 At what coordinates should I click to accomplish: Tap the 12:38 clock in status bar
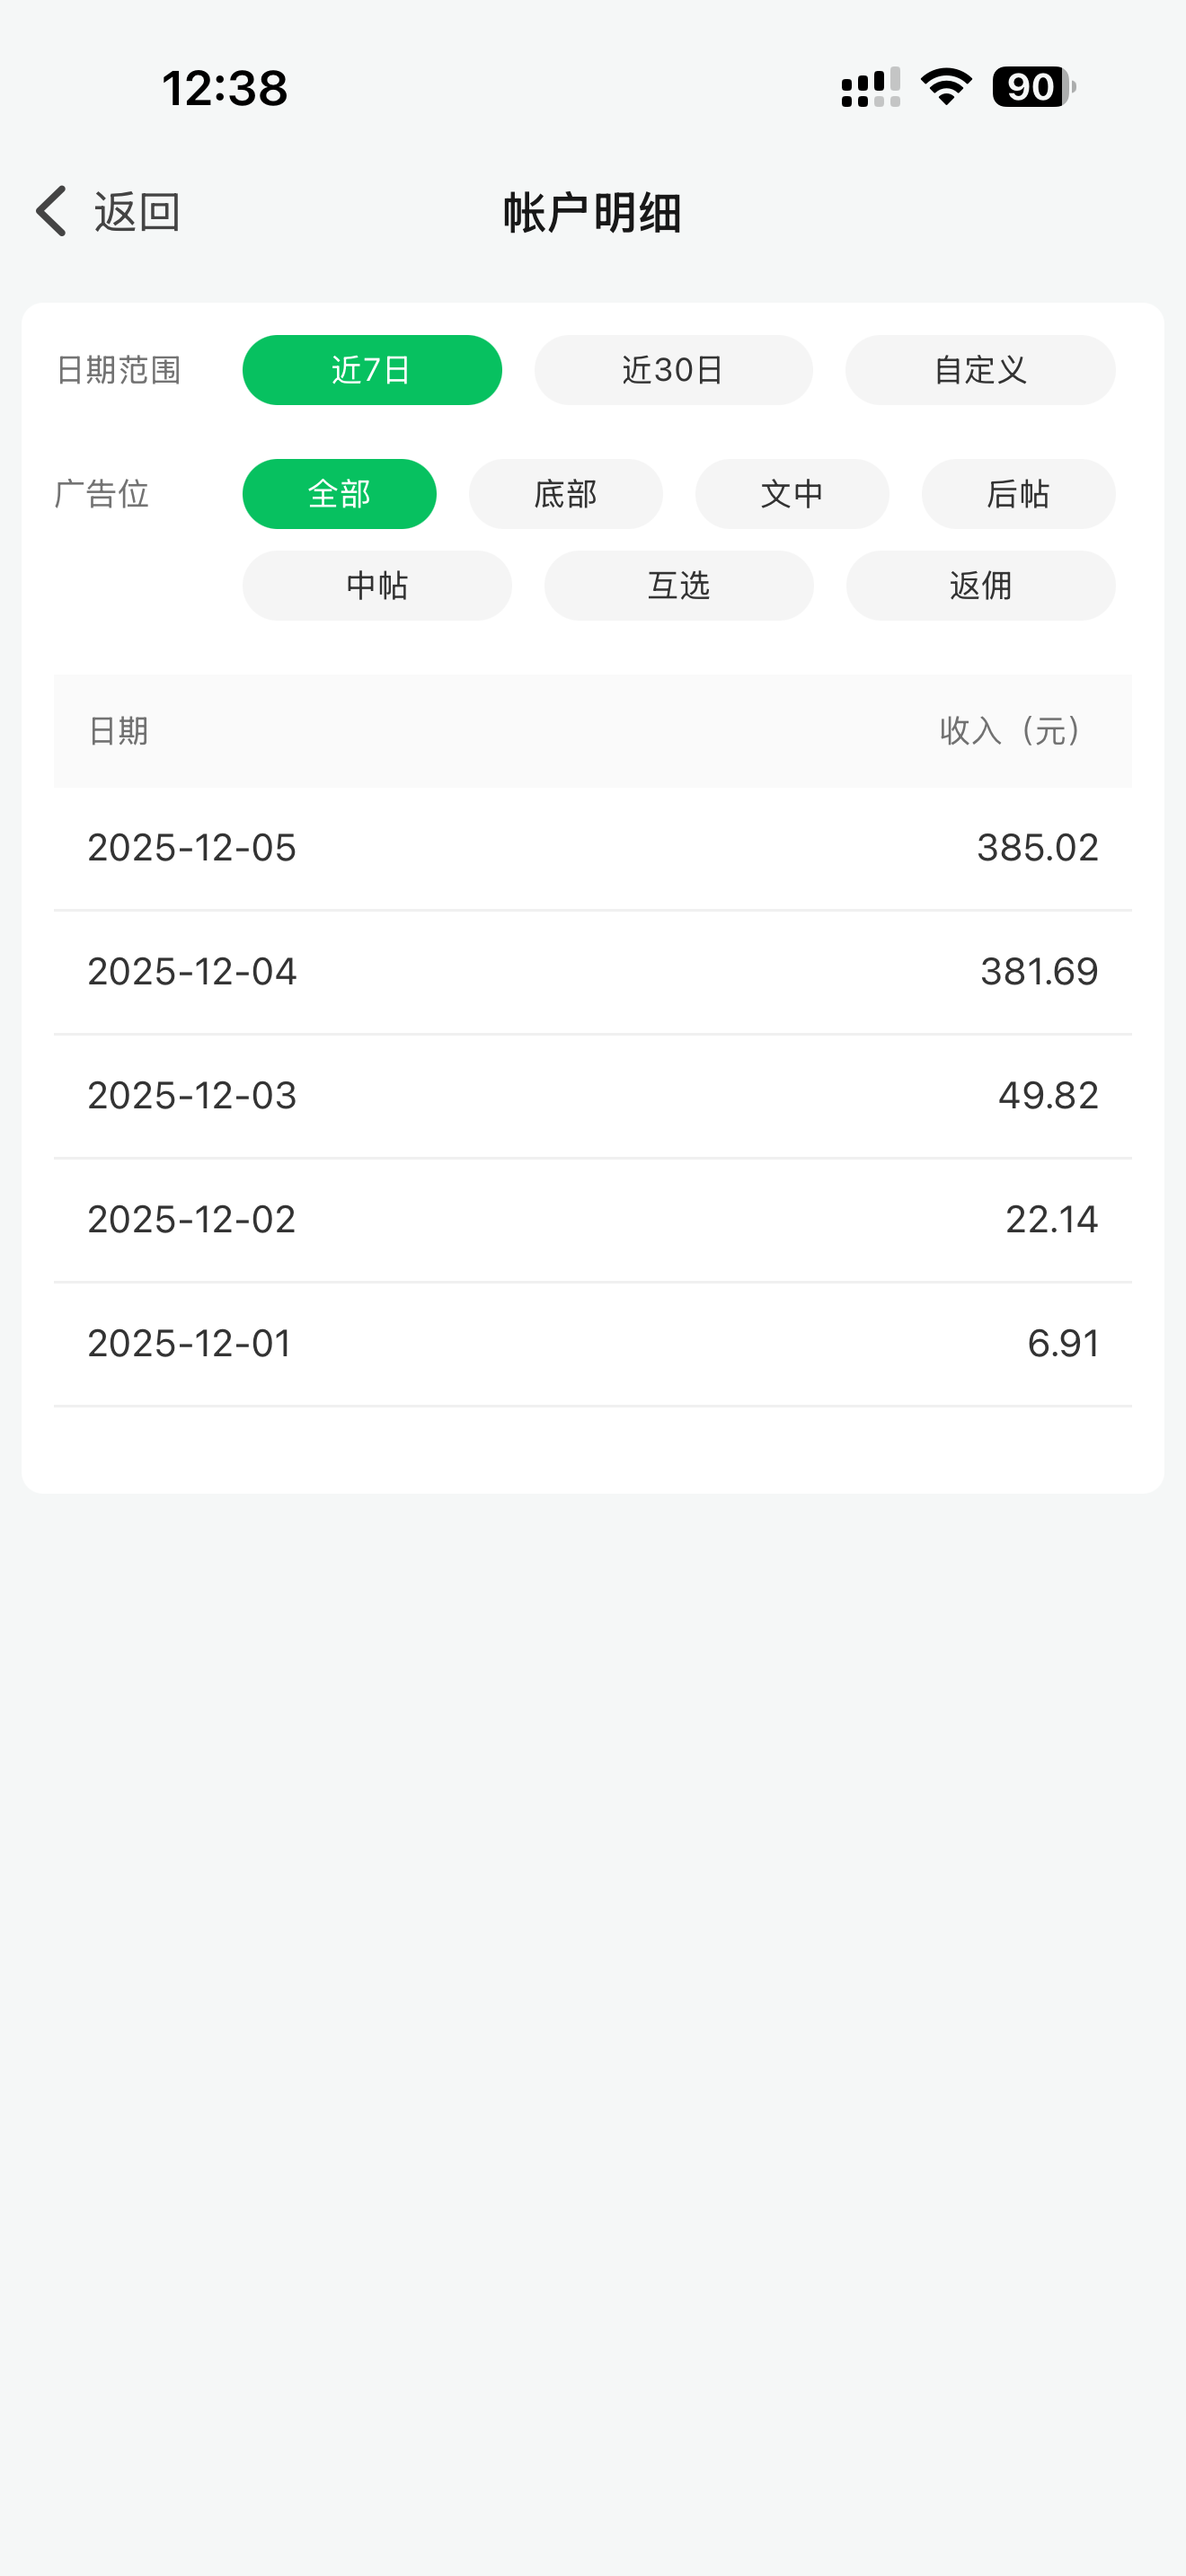[225, 88]
